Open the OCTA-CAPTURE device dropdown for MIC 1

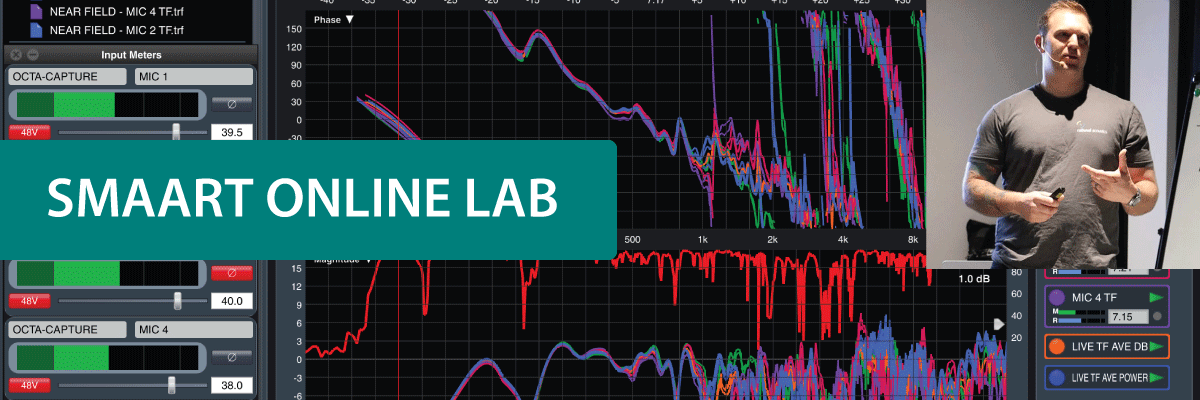click(x=67, y=76)
